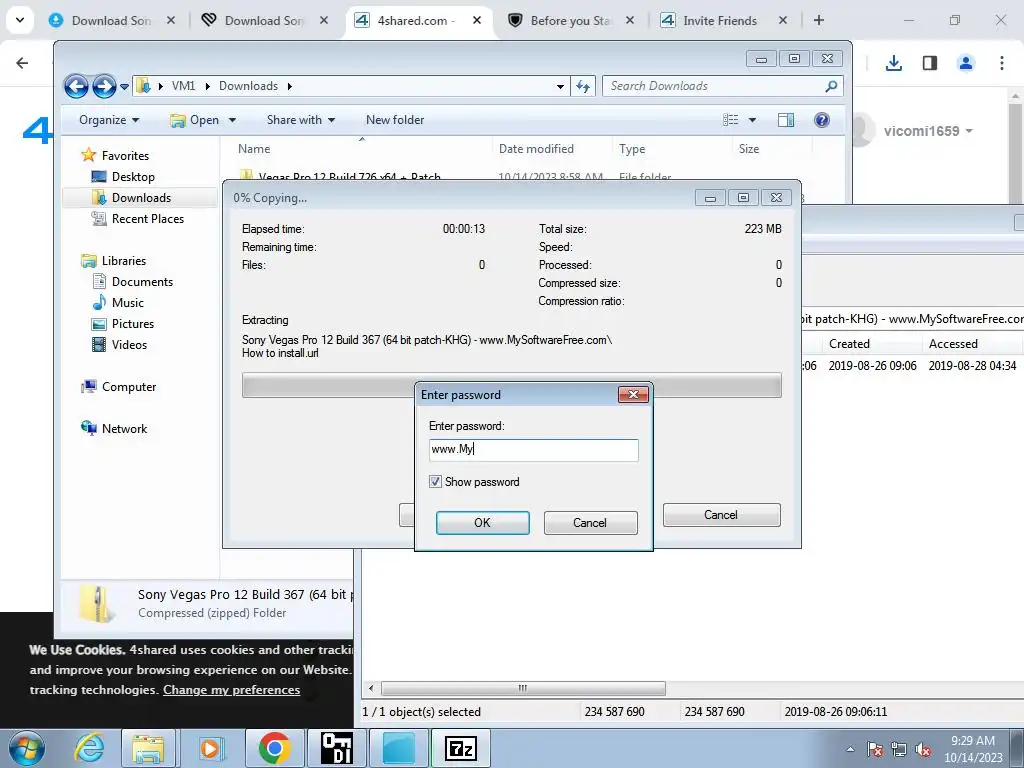Sort files by Date modified column
1024x768 pixels.
536,149
